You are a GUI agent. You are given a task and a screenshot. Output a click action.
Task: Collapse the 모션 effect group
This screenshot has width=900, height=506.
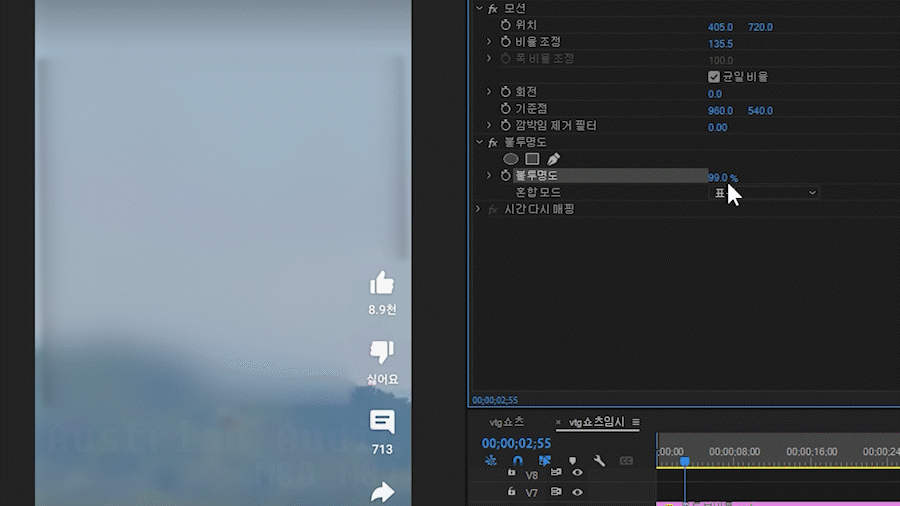(479, 8)
